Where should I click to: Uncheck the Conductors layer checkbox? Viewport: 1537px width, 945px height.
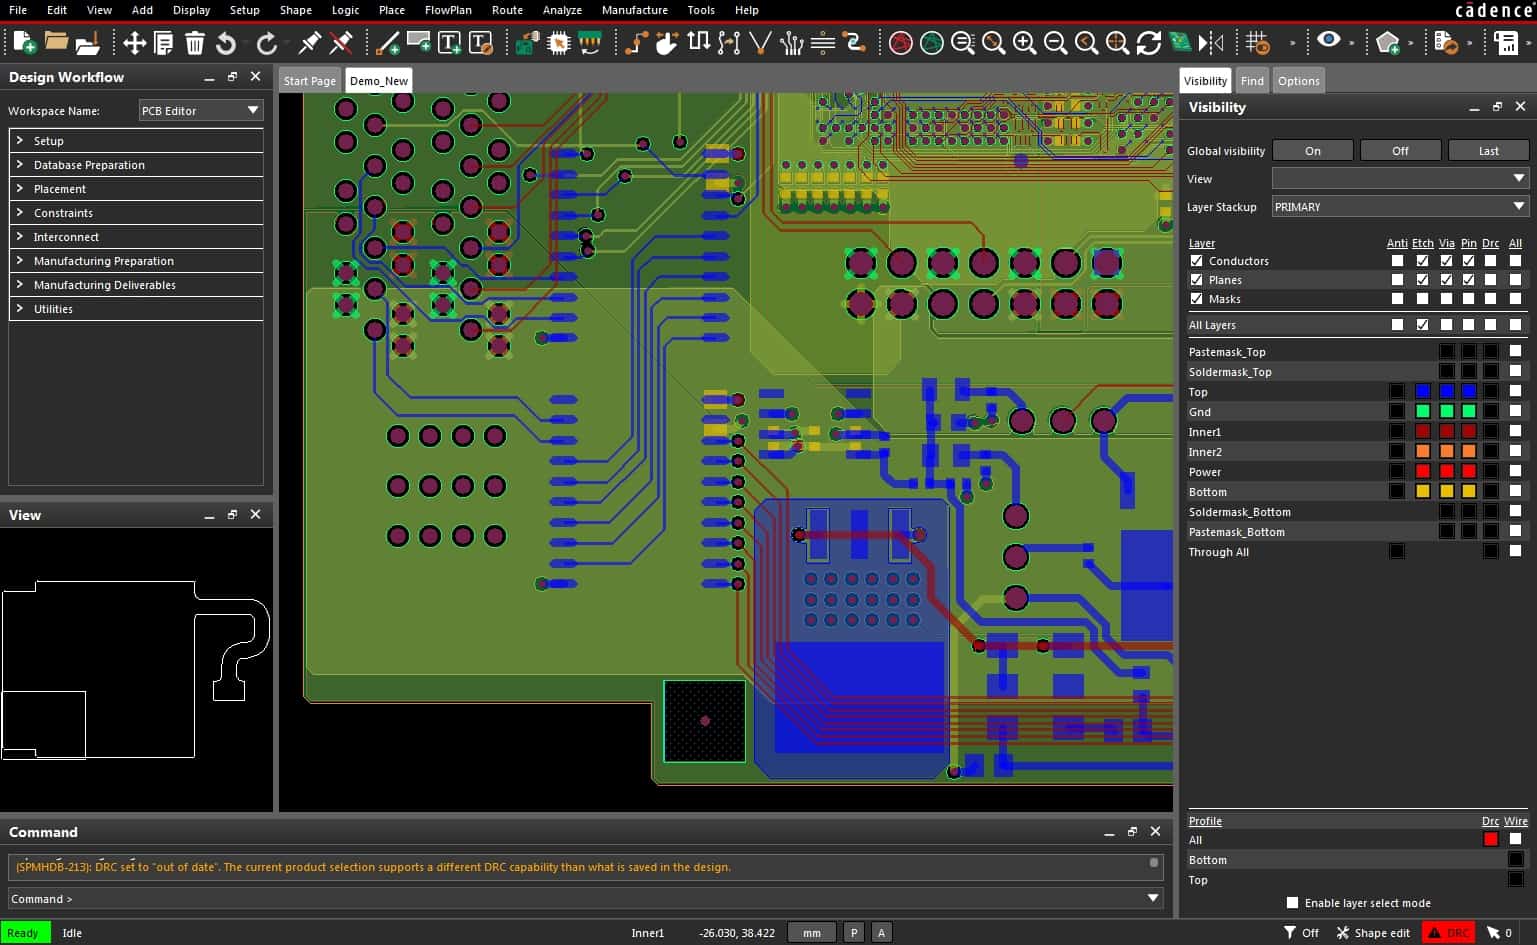[x=1196, y=261]
